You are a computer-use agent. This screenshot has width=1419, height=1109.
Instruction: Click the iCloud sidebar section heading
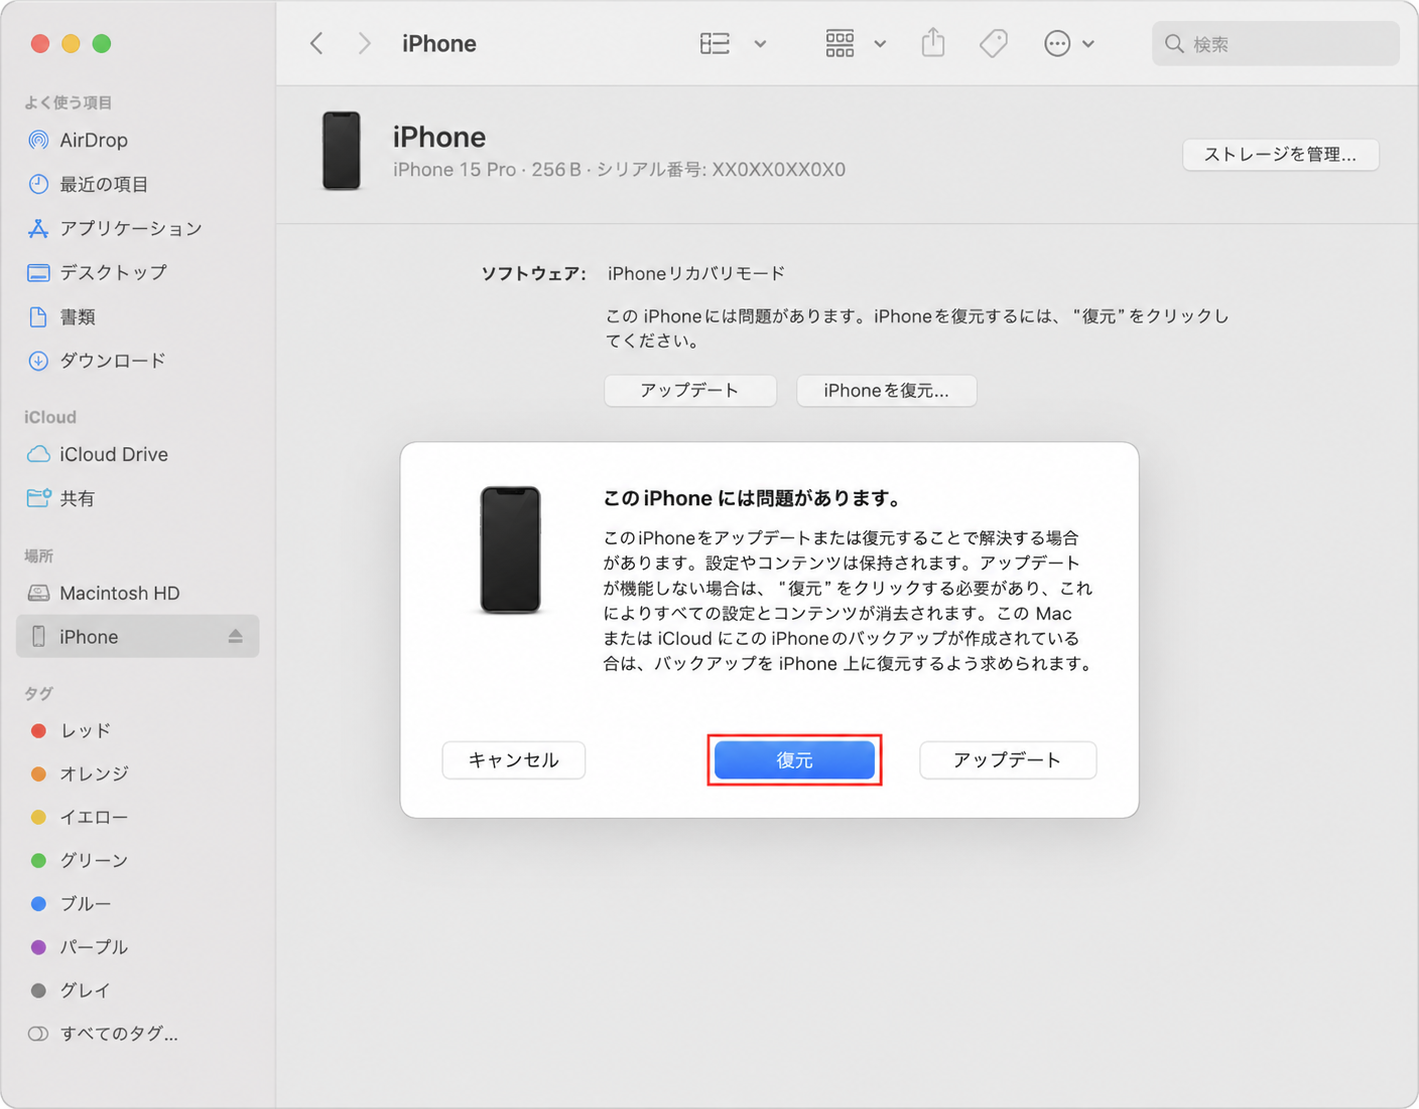point(50,417)
